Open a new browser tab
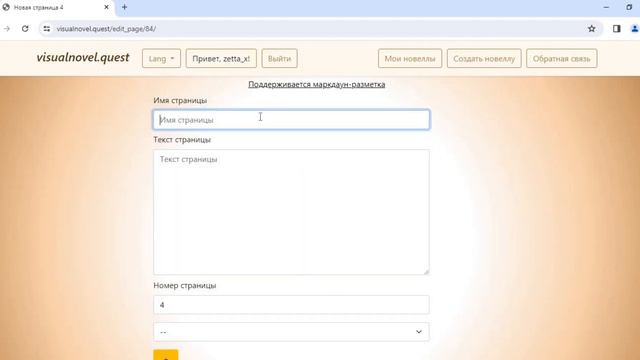 click(124, 7)
